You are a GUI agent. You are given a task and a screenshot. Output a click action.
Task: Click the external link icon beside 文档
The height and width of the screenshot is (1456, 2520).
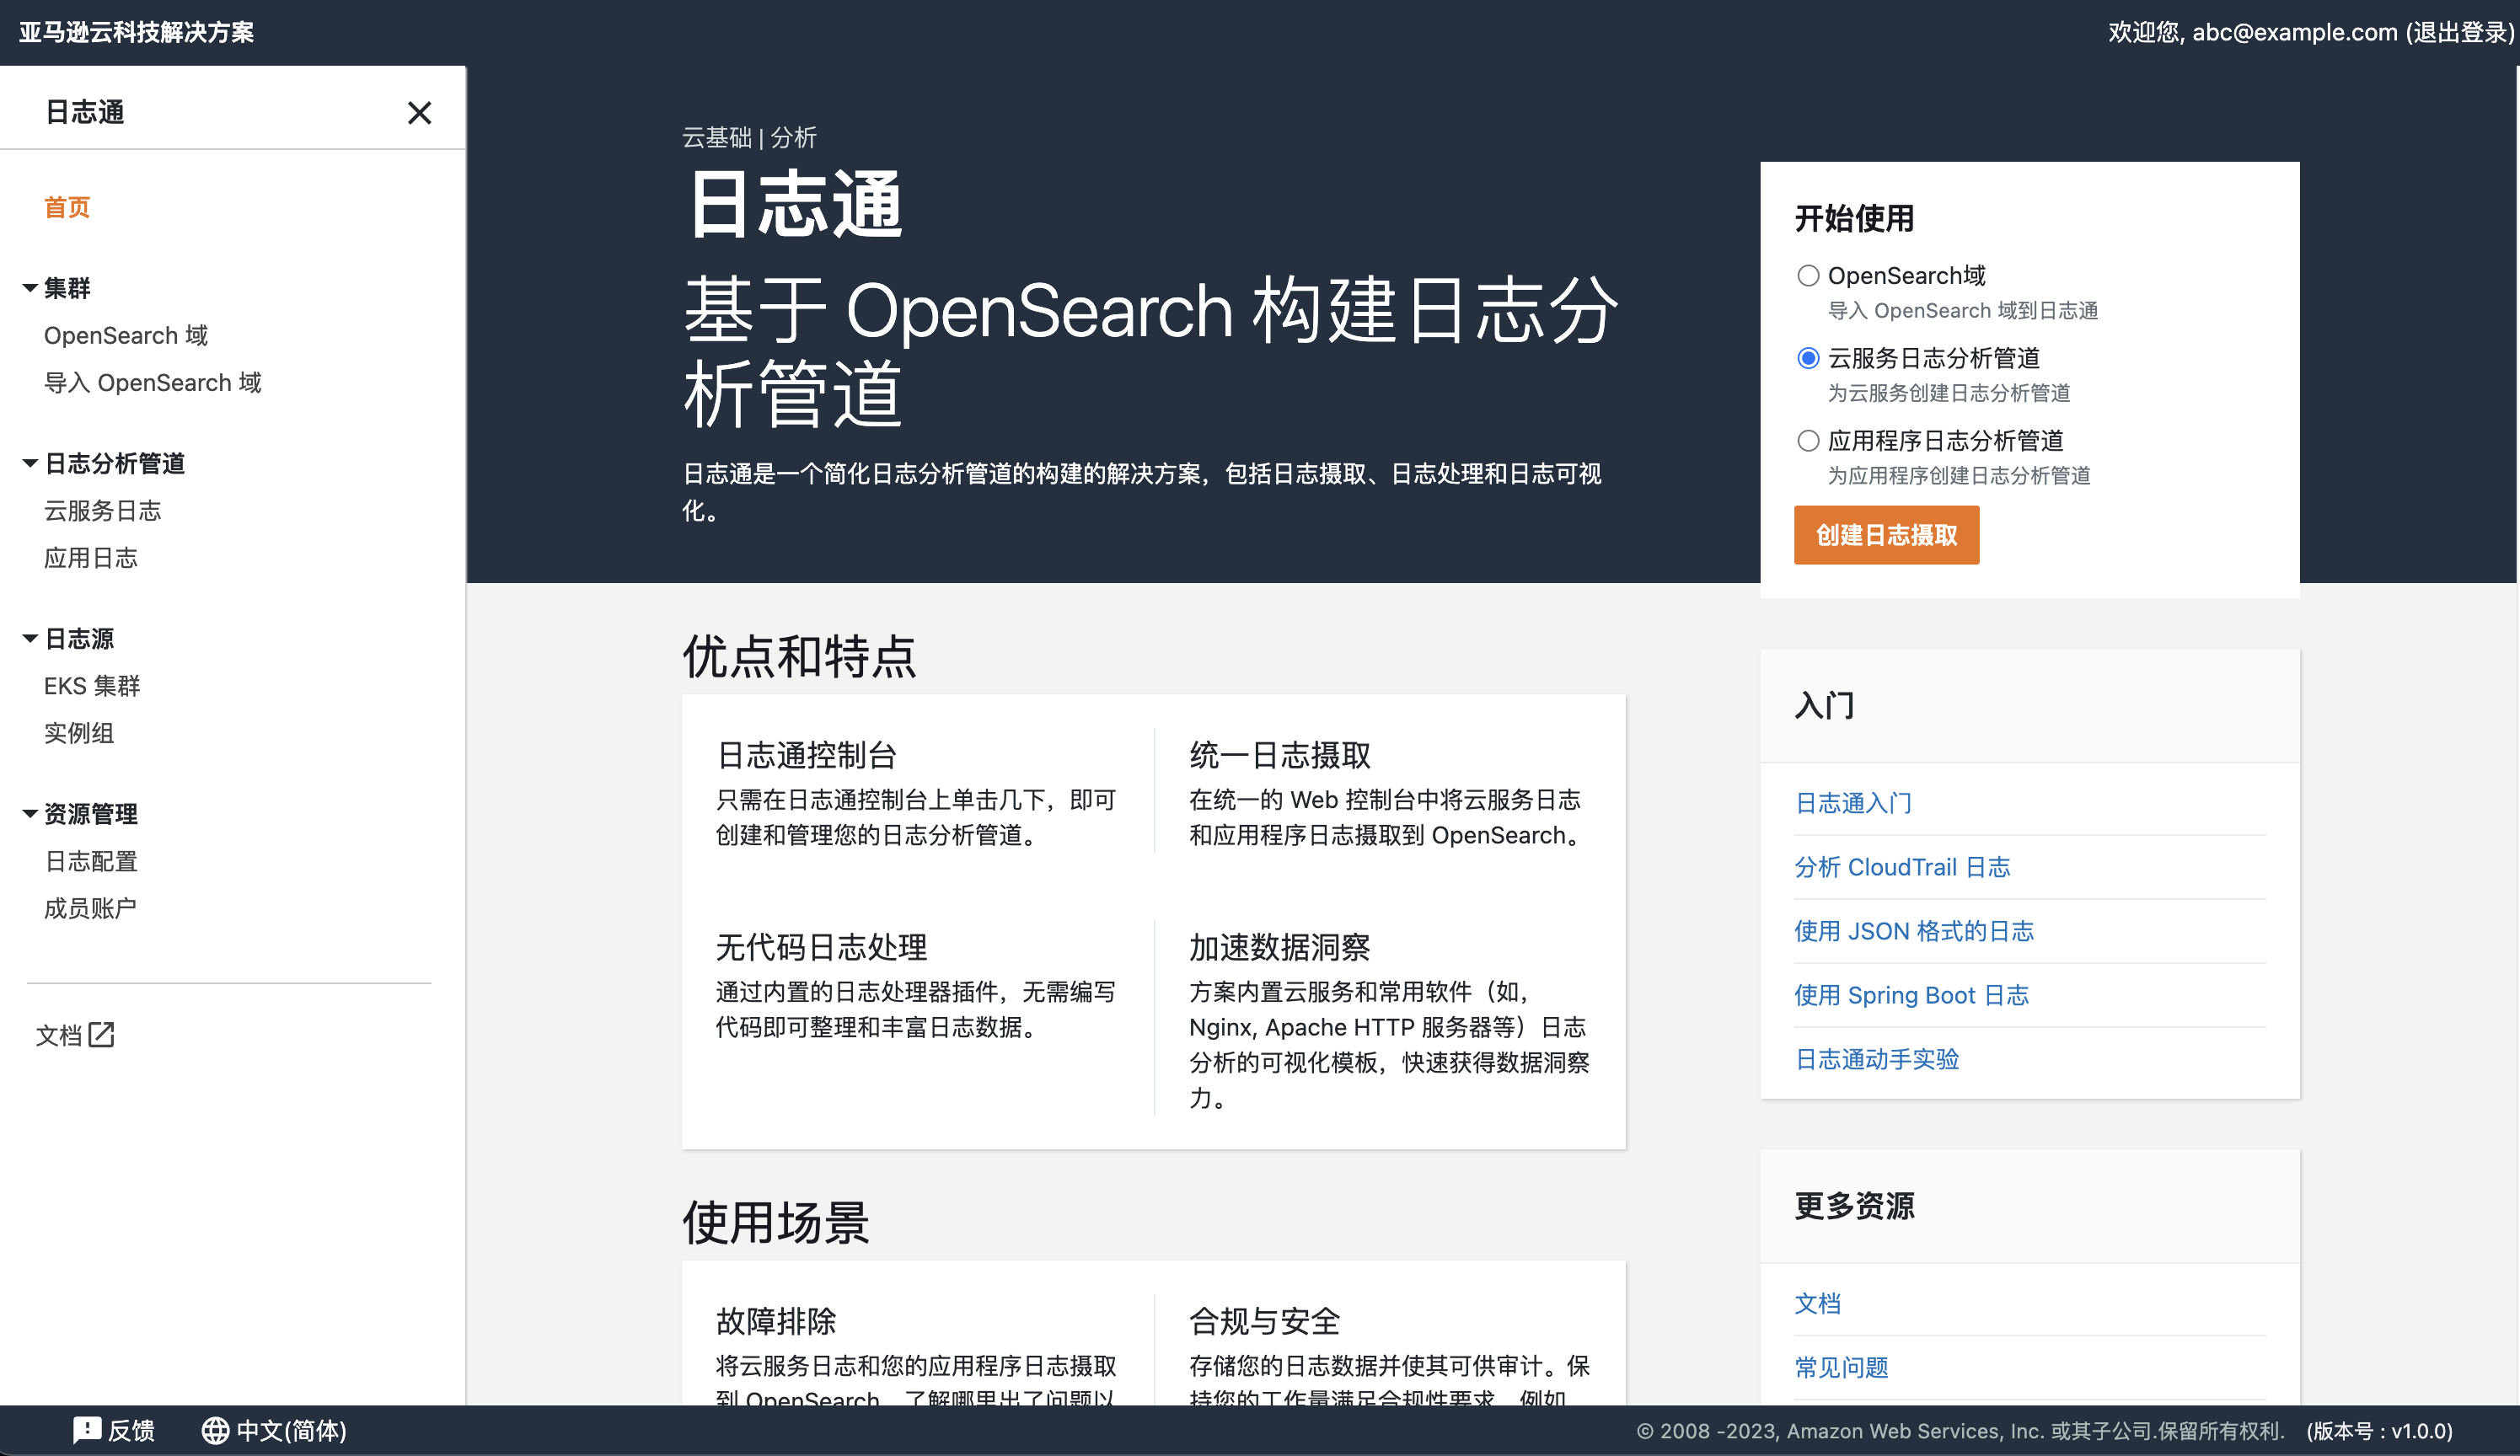[101, 1035]
